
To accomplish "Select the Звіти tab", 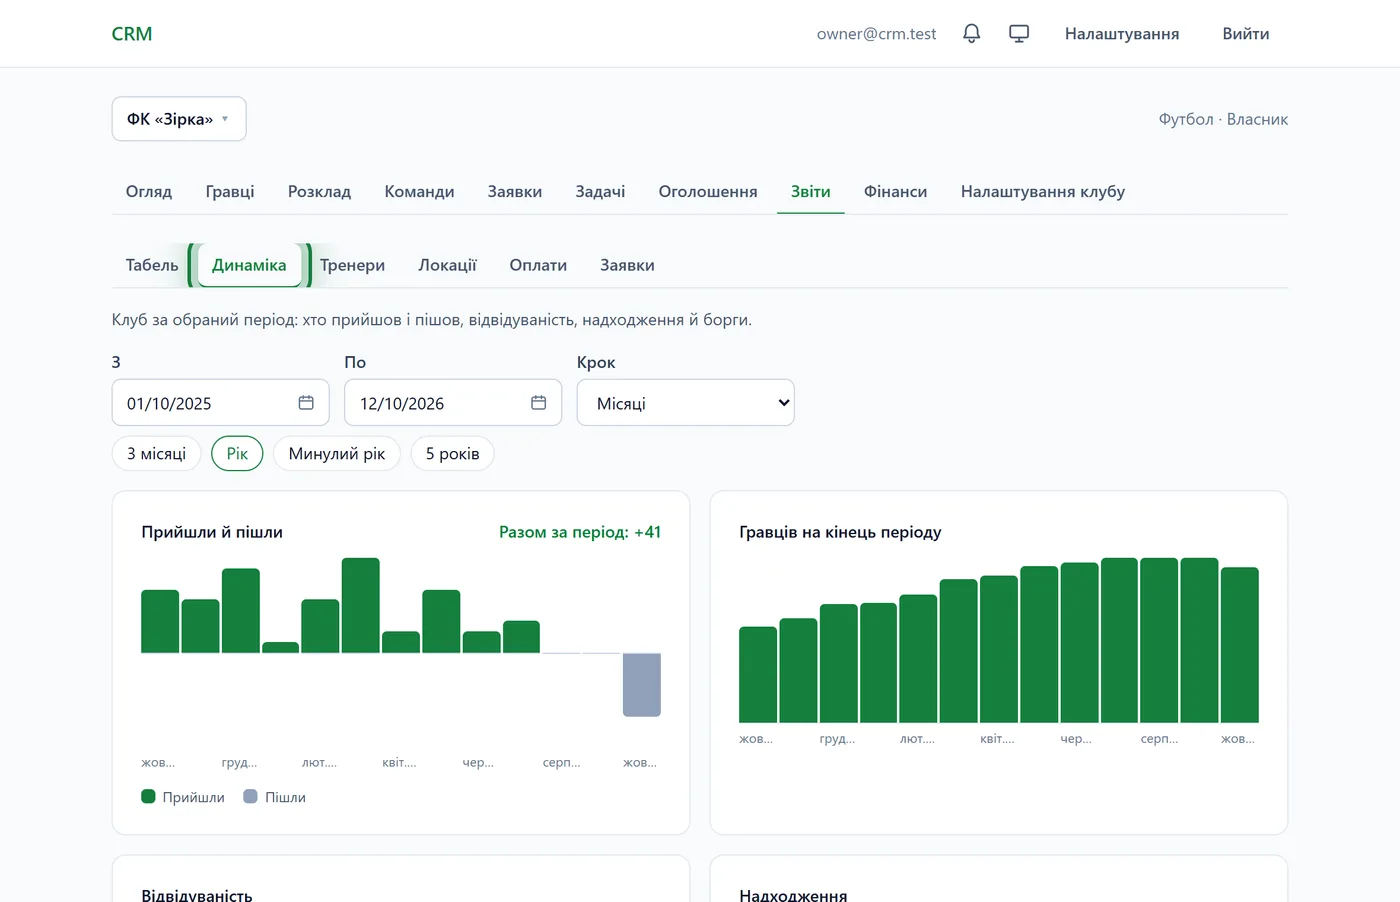I will coord(811,191).
